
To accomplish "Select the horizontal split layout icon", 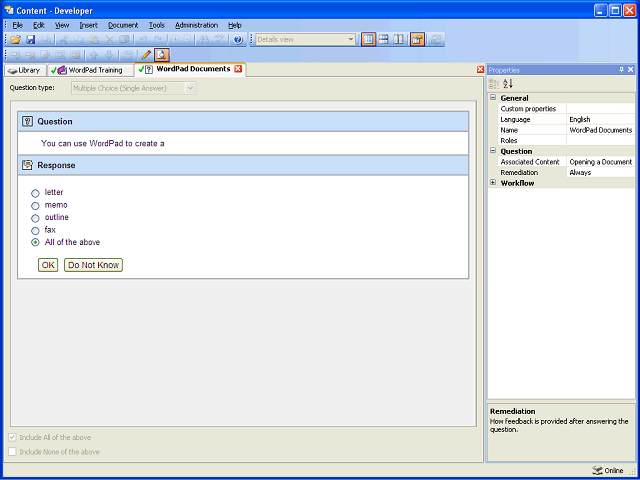I will pyautogui.click(x=383, y=40).
